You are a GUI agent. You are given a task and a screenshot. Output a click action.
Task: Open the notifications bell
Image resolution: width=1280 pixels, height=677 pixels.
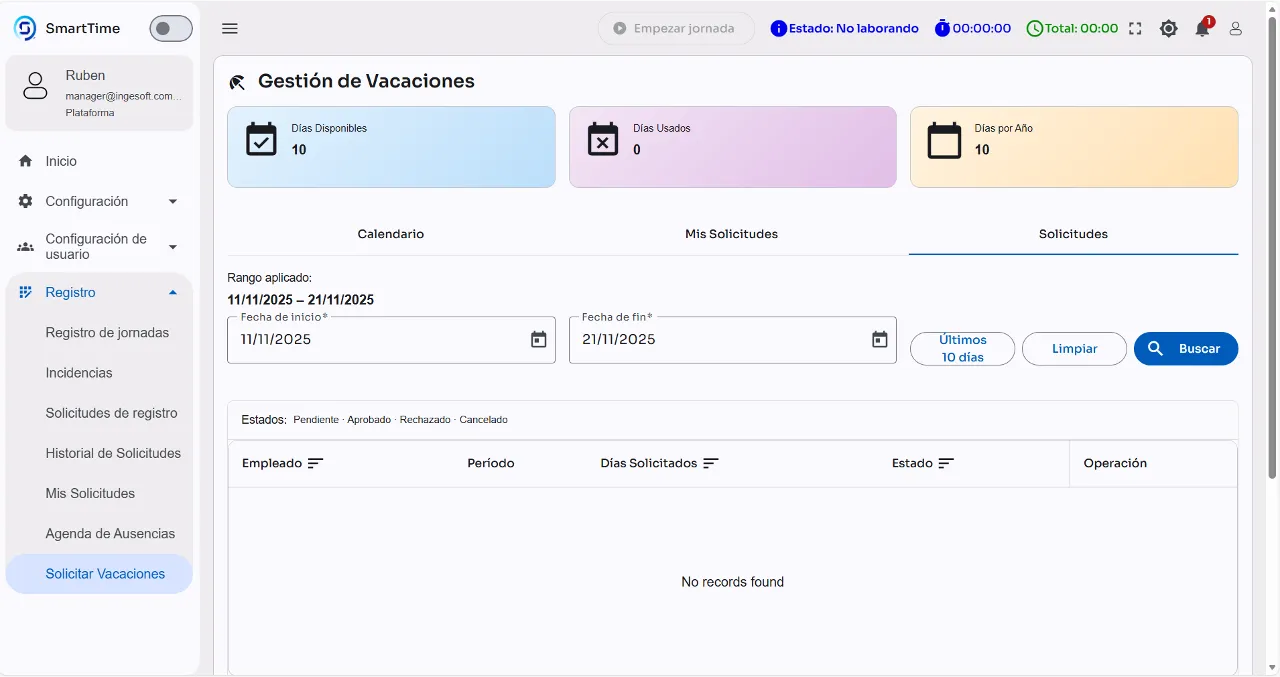(x=1202, y=29)
